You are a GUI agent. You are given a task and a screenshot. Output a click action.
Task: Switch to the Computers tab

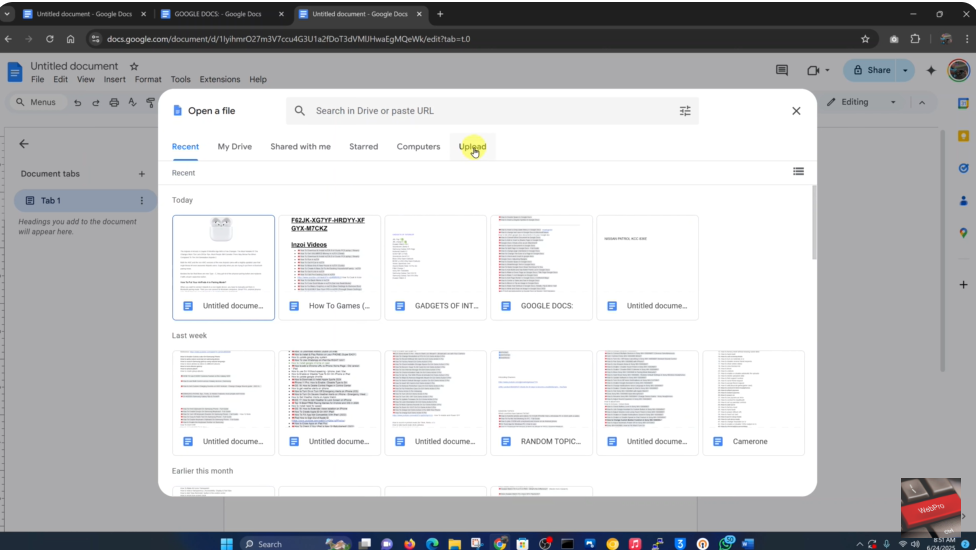pyautogui.click(x=418, y=147)
